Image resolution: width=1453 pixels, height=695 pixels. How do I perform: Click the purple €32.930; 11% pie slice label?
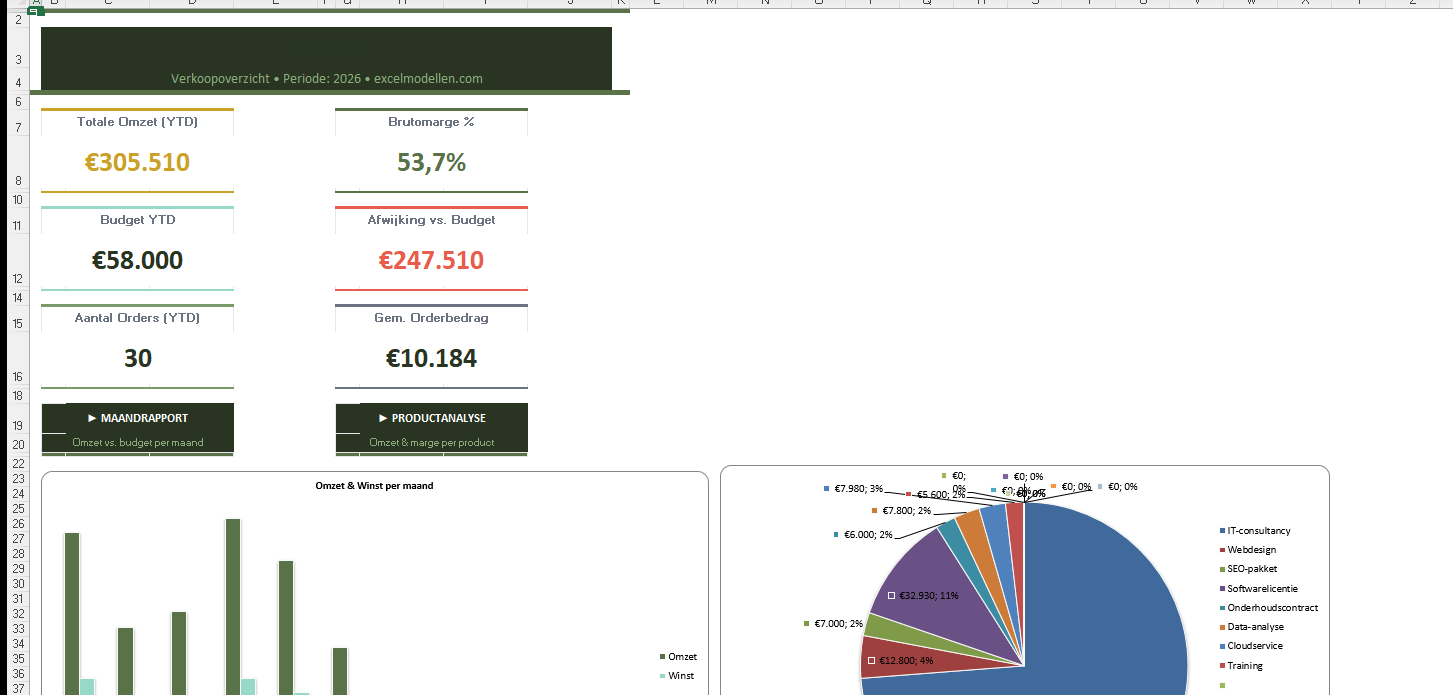[928, 596]
